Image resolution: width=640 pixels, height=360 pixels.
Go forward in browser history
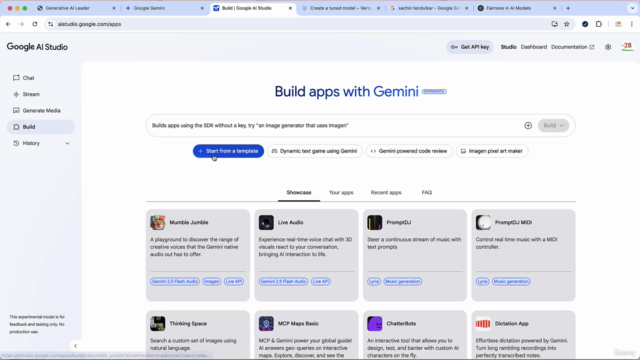[21, 24]
